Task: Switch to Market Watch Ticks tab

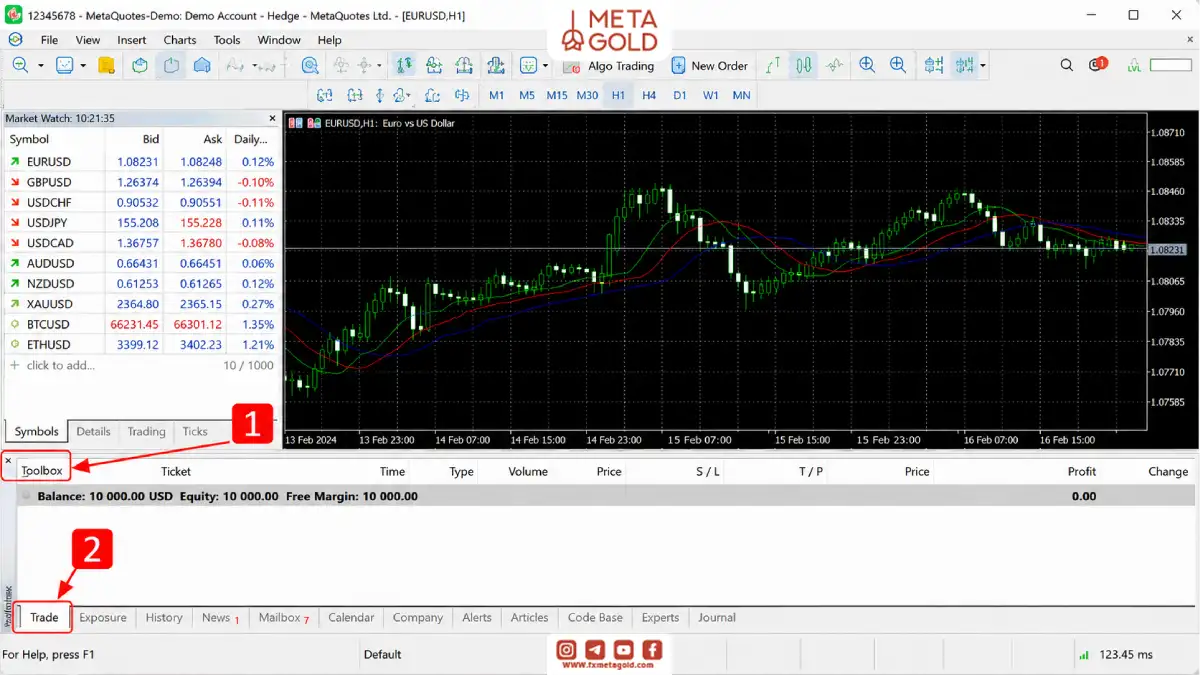Action: (195, 431)
